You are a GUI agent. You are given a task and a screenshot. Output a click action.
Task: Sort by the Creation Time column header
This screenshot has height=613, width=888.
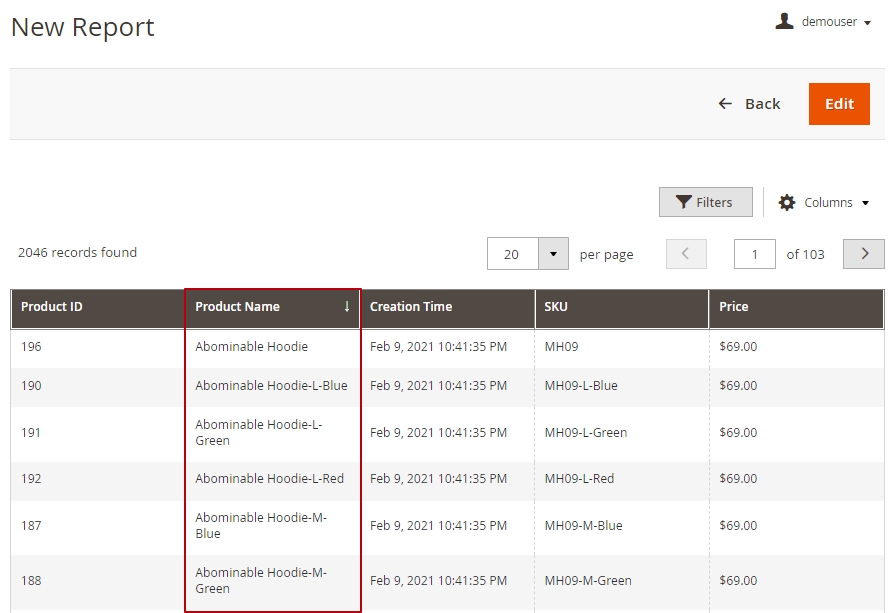click(x=411, y=307)
